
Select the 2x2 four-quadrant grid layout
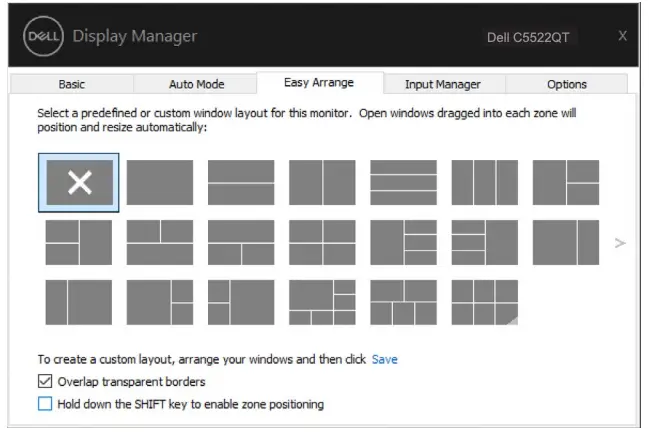tap(322, 242)
